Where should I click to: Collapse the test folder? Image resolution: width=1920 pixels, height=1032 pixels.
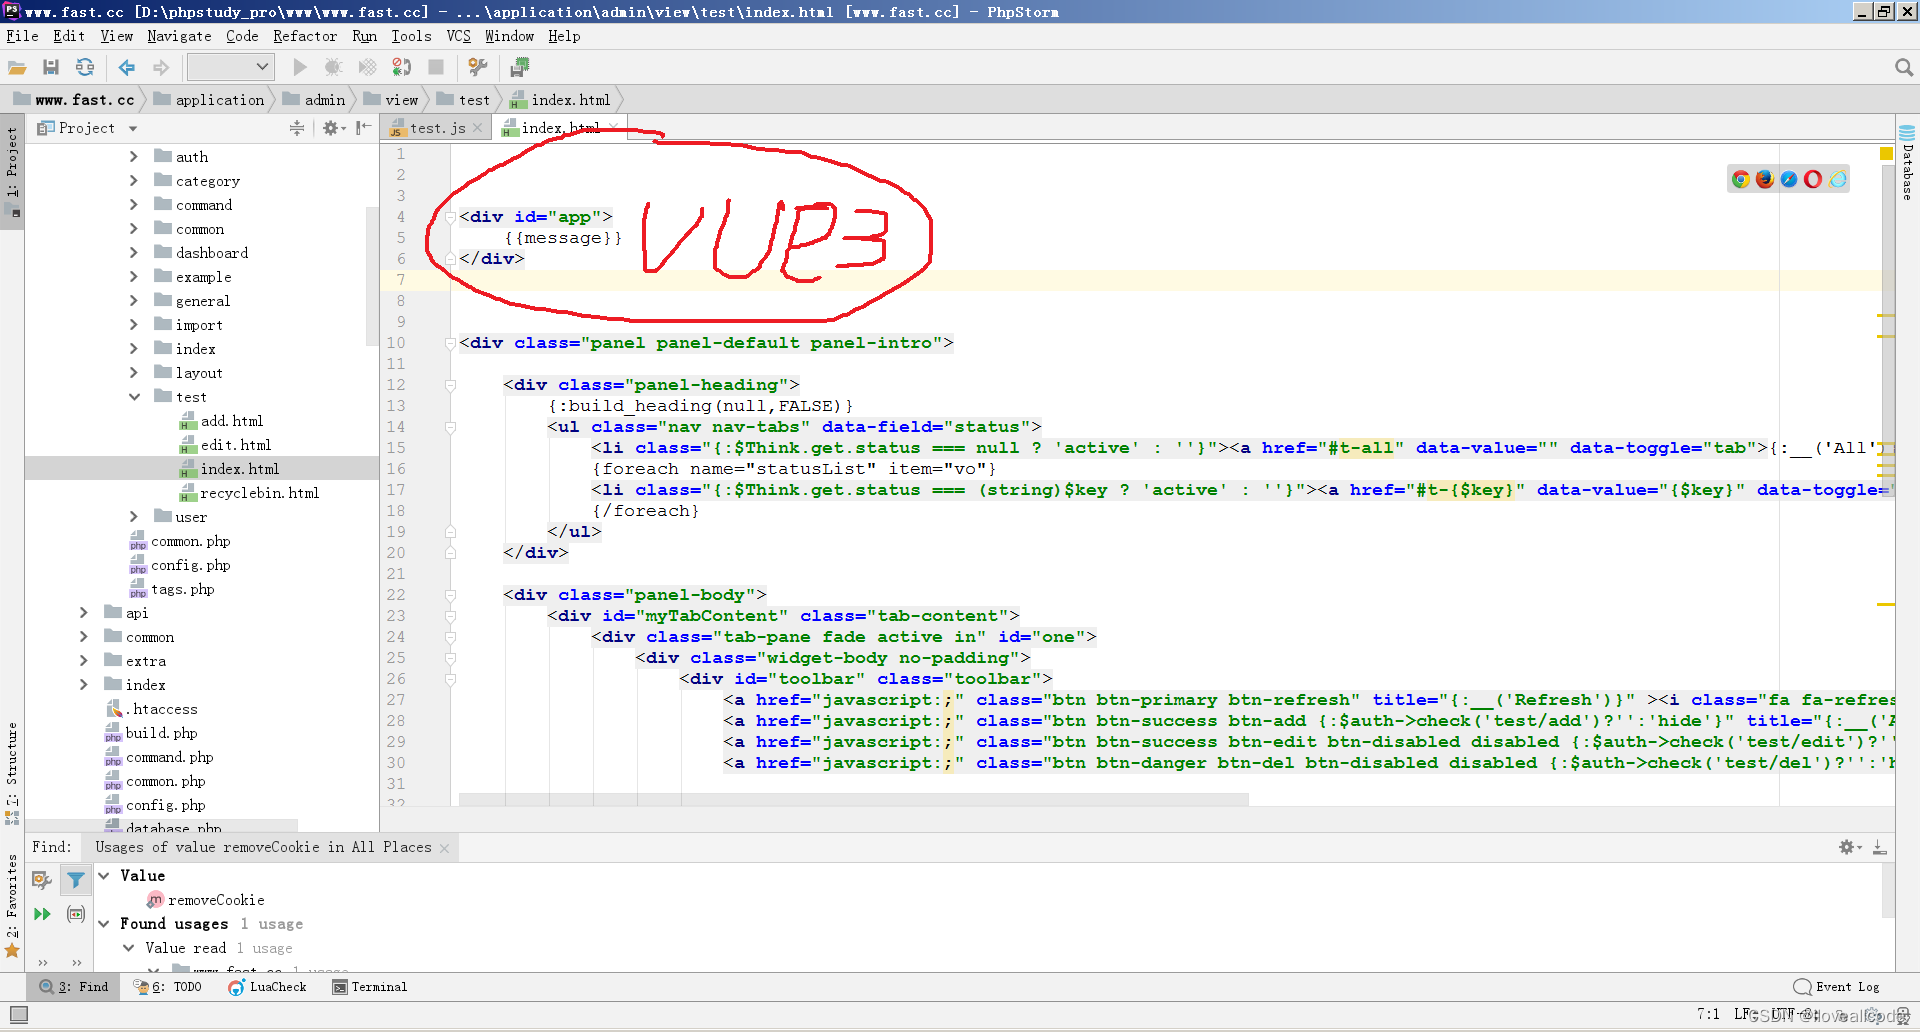[x=134, y=397]
